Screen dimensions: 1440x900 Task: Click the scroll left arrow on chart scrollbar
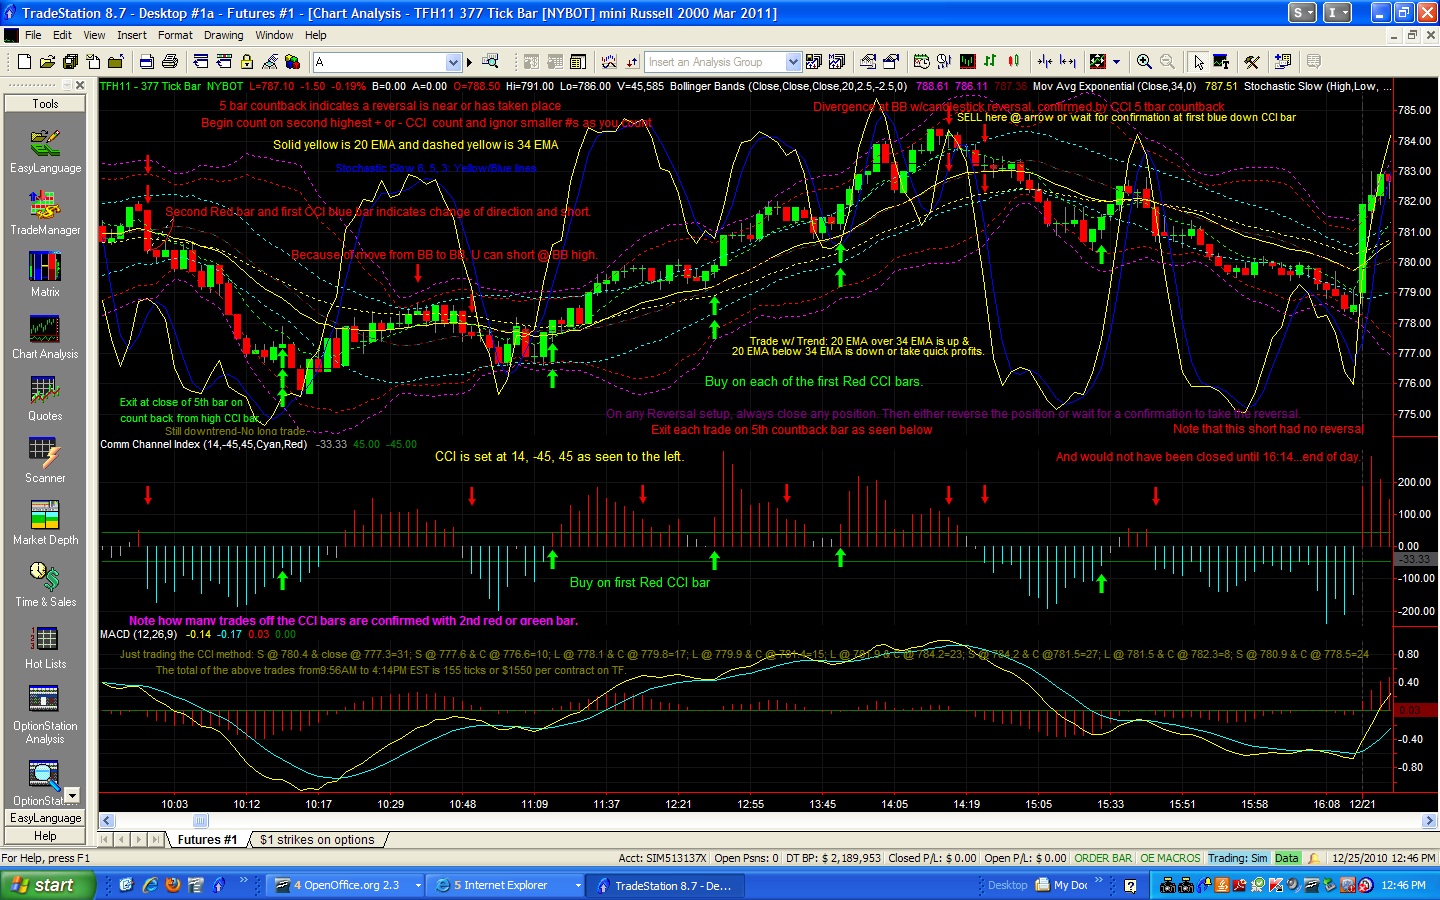tap(107, 821)
